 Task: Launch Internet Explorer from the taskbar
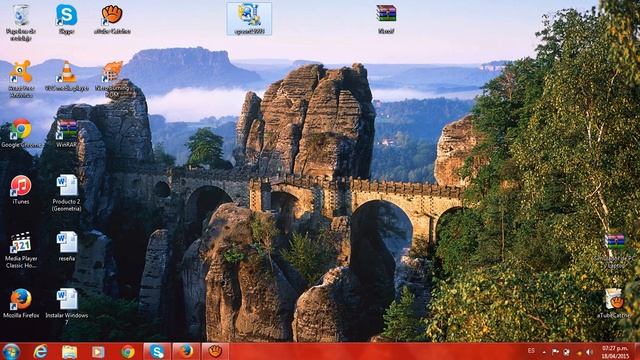[x=40, y=351]
